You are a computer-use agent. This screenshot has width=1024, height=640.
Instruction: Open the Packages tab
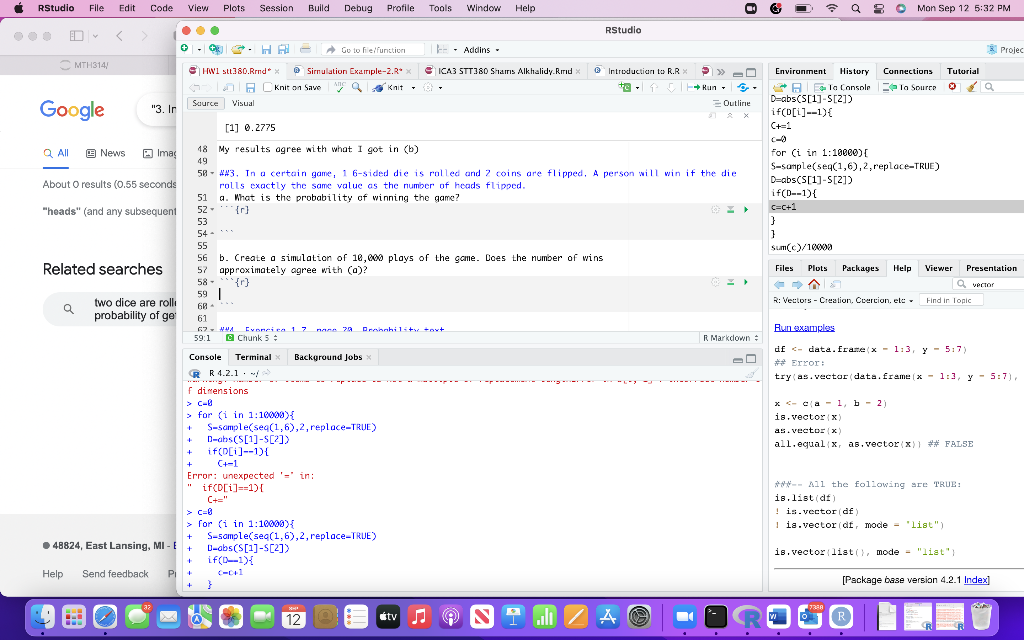click(x=860, y=268)
